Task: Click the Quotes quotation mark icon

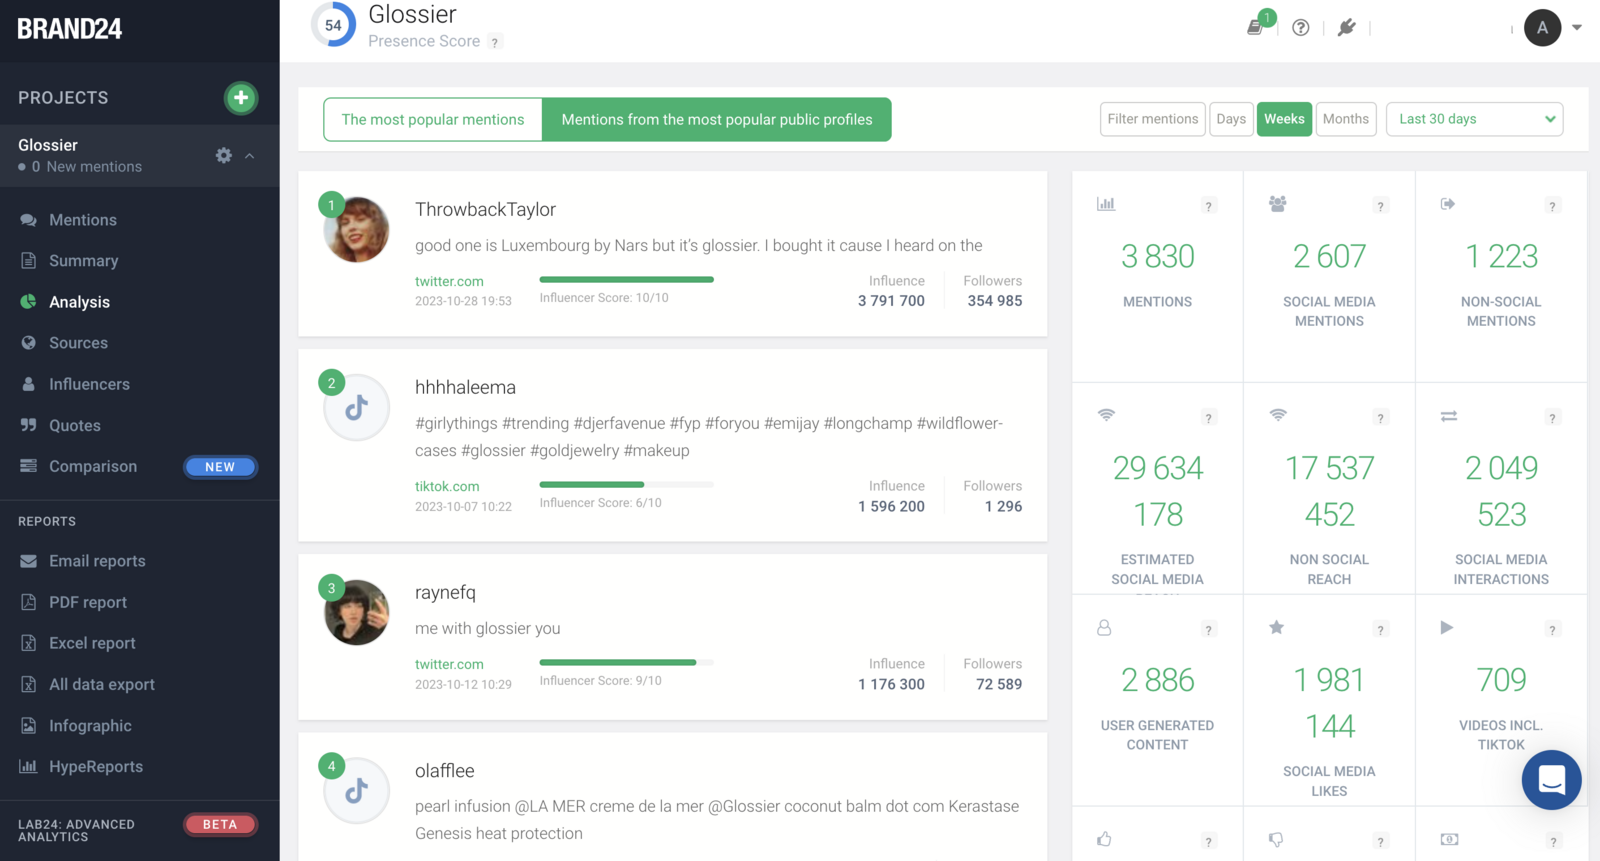Action: [x=28, y=425]
